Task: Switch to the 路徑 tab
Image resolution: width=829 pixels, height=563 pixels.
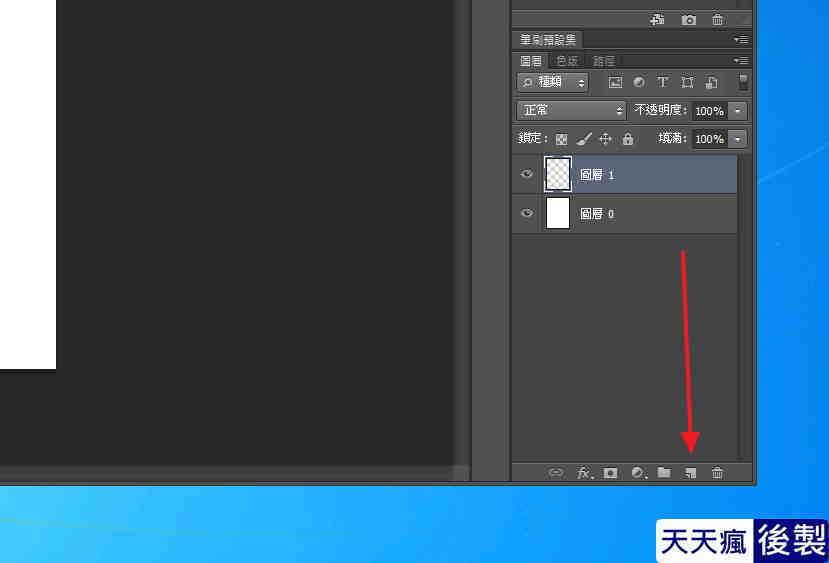Action: tap(603, 61)
